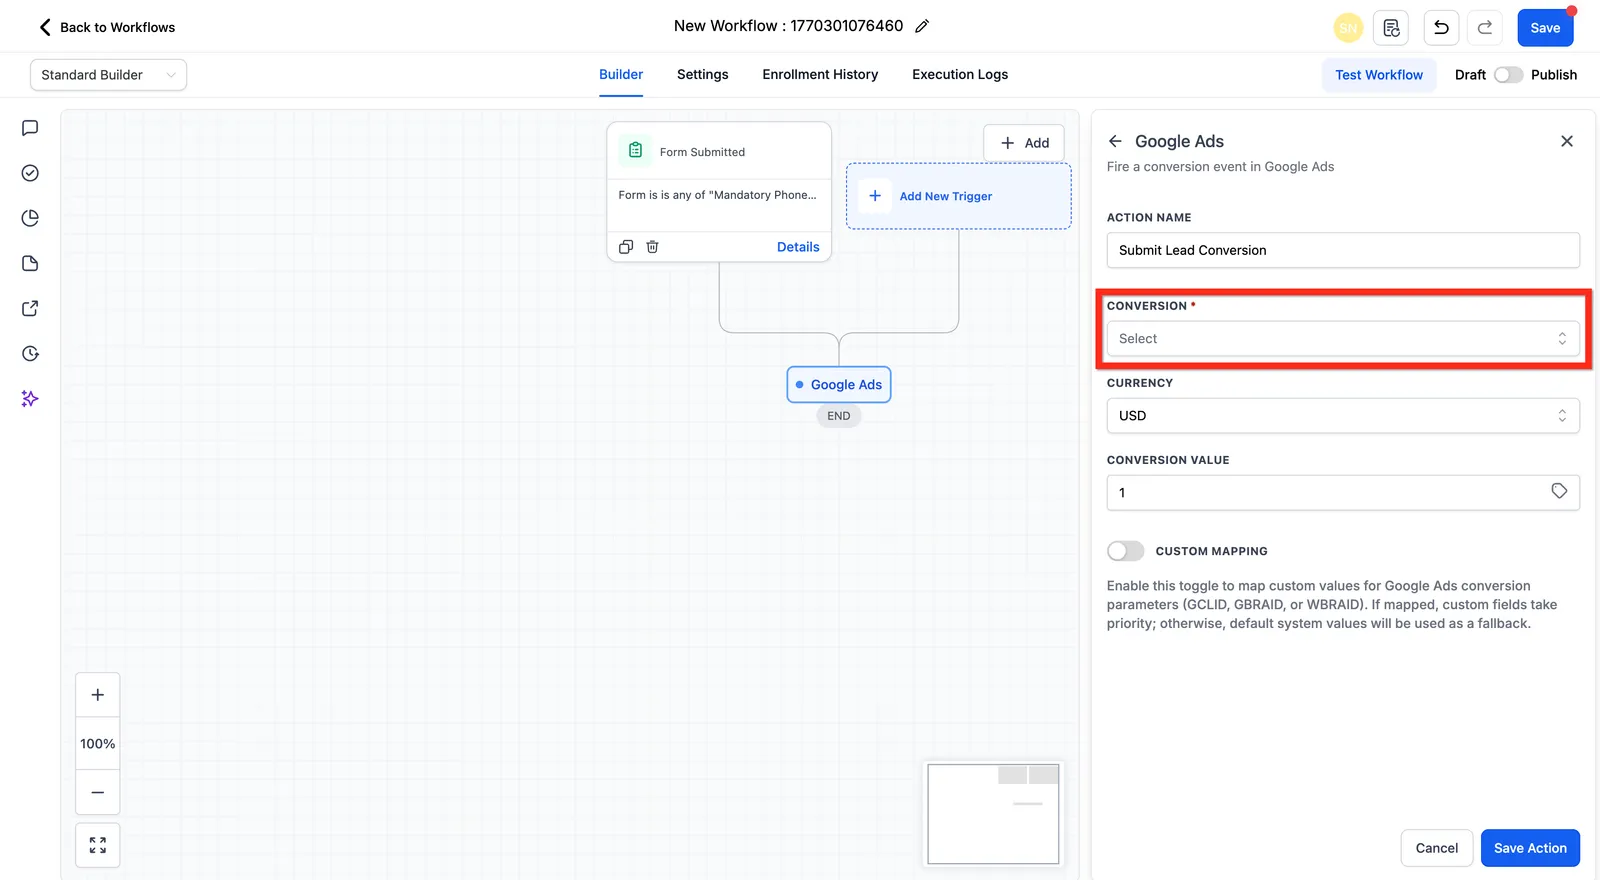This screenshot has height=880, width=1600.
Task: Undo the last change
Action: pyautogui.click(x=1441, y=28)
